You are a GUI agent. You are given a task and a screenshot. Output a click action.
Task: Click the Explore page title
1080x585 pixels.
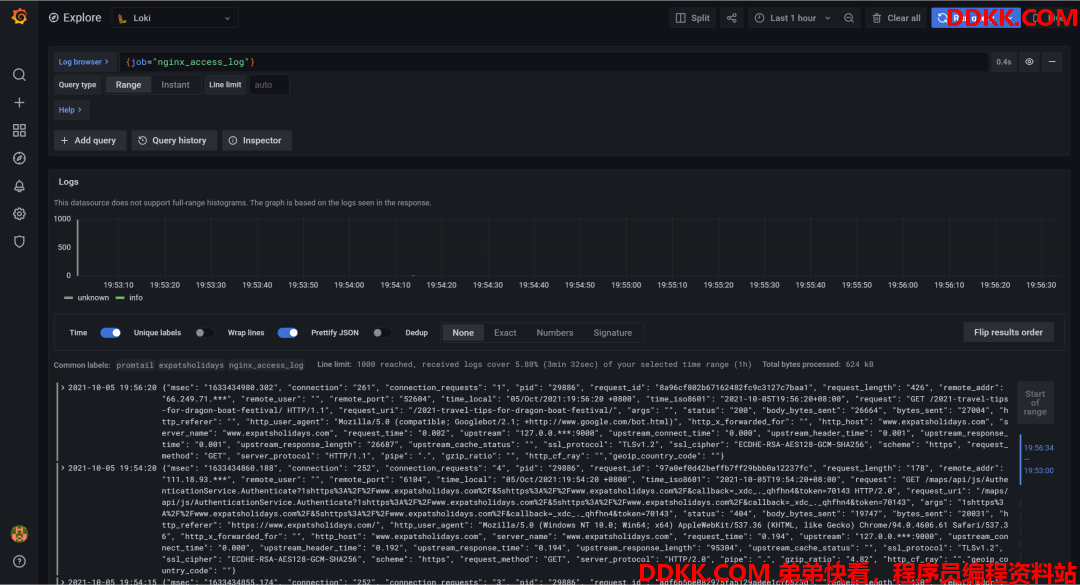(82, 18)
